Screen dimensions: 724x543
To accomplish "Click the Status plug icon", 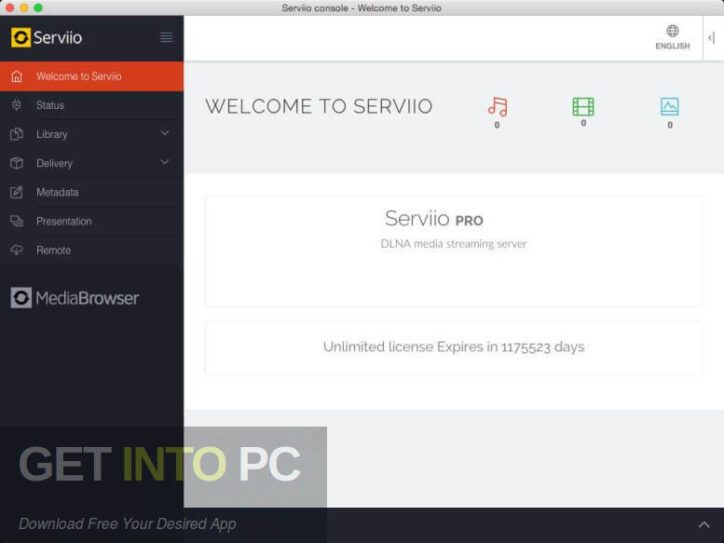I will click(x=17, y=105).
